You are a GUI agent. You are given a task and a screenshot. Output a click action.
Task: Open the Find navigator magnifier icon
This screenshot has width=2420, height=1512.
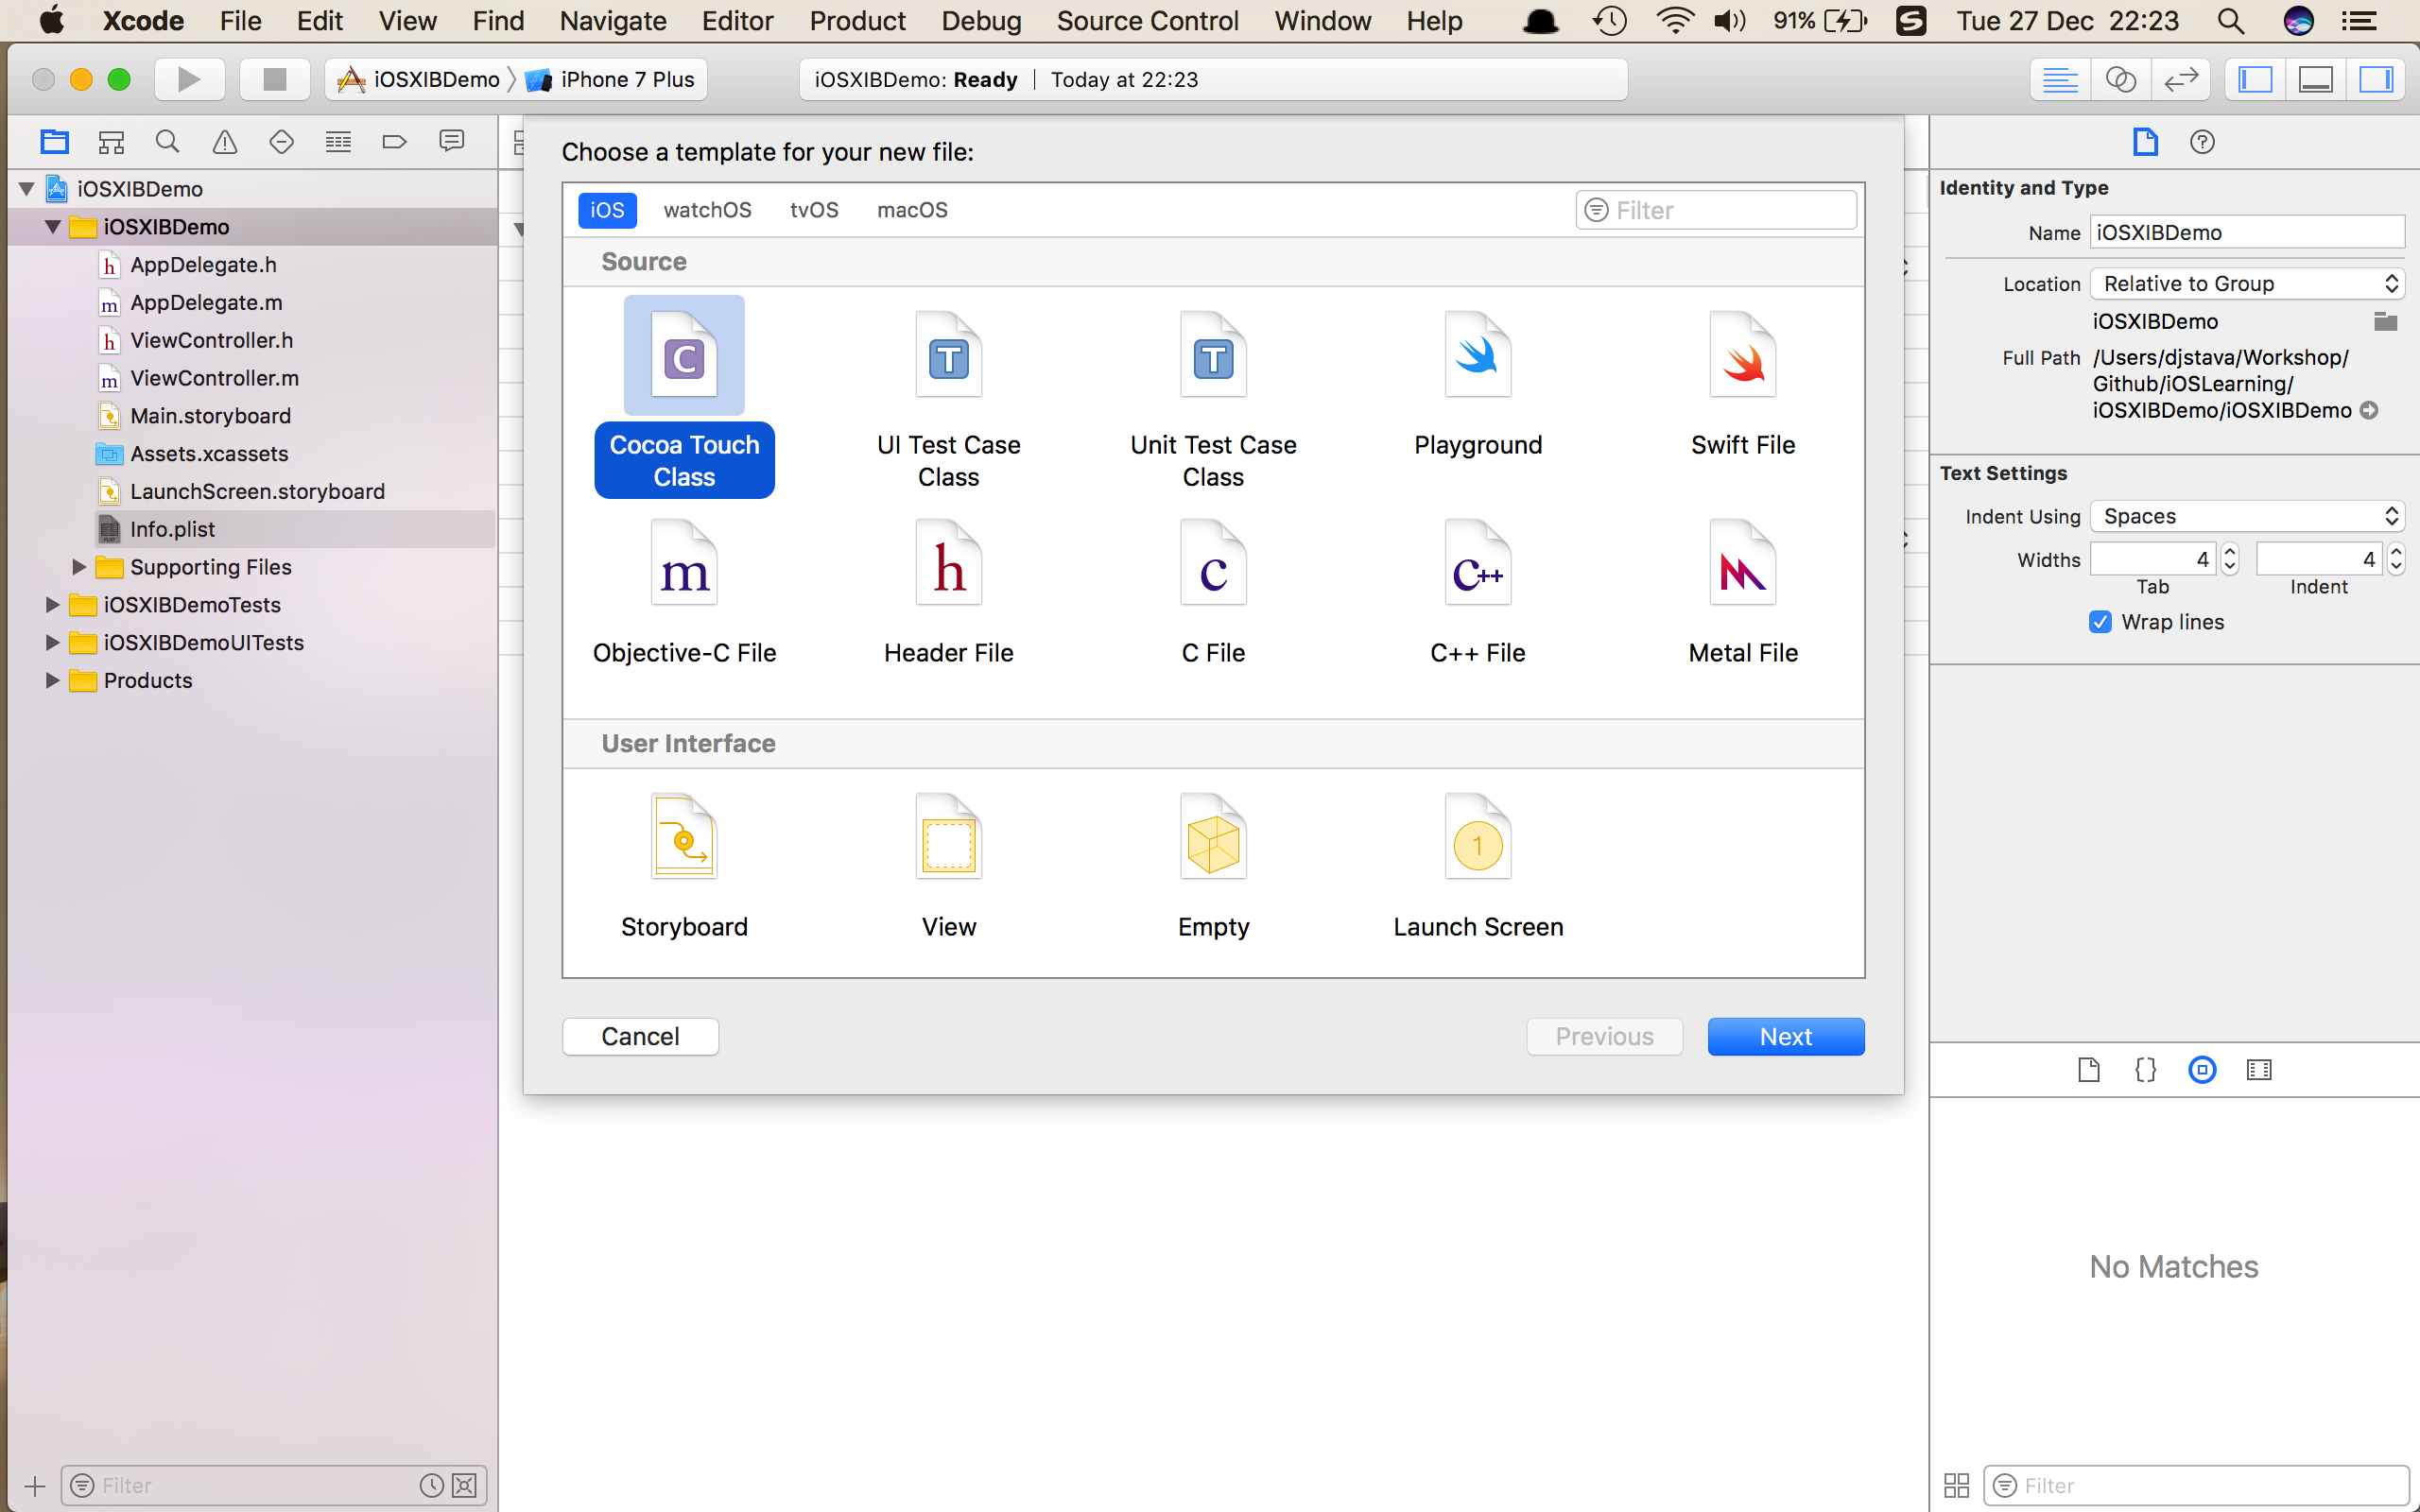tap(168, 142)
